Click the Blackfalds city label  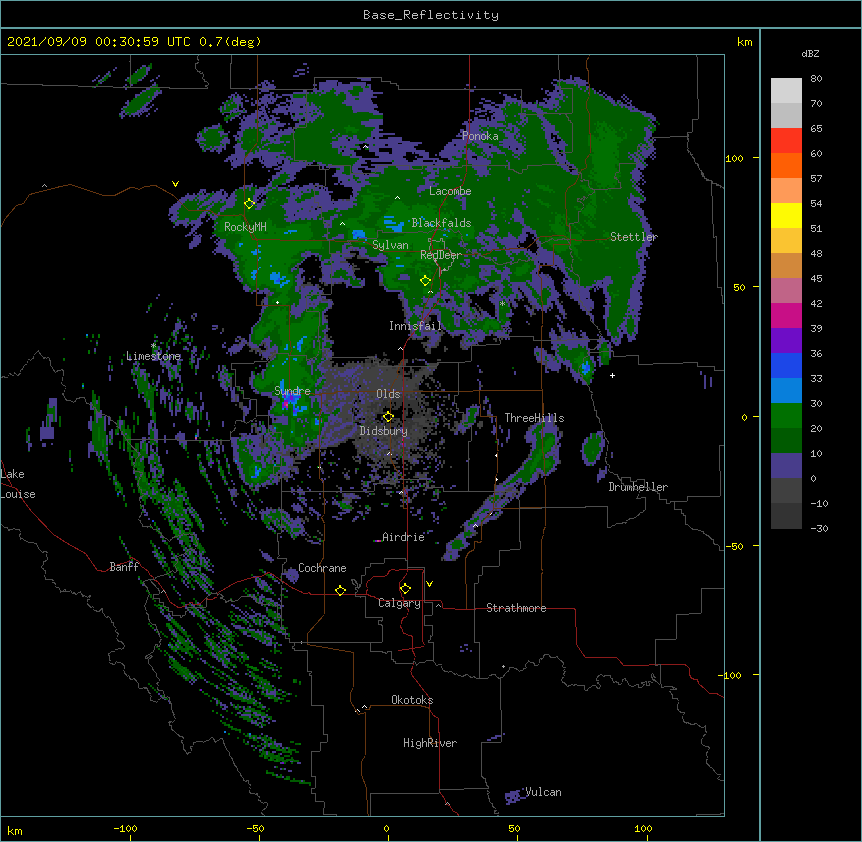[441, 223]
